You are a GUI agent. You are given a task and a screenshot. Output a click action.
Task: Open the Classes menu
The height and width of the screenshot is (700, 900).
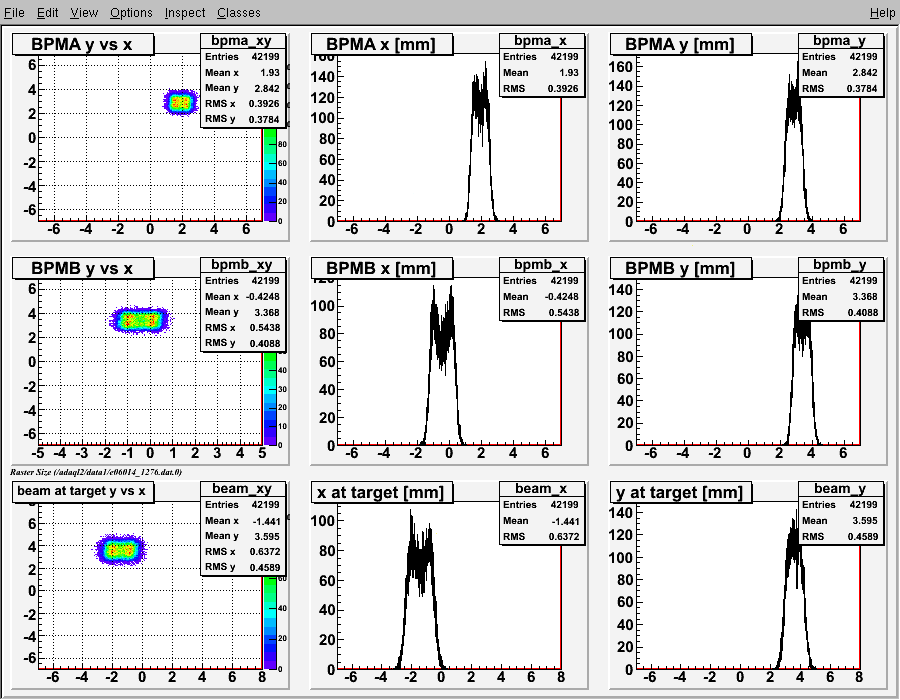[x=239, y=13]
